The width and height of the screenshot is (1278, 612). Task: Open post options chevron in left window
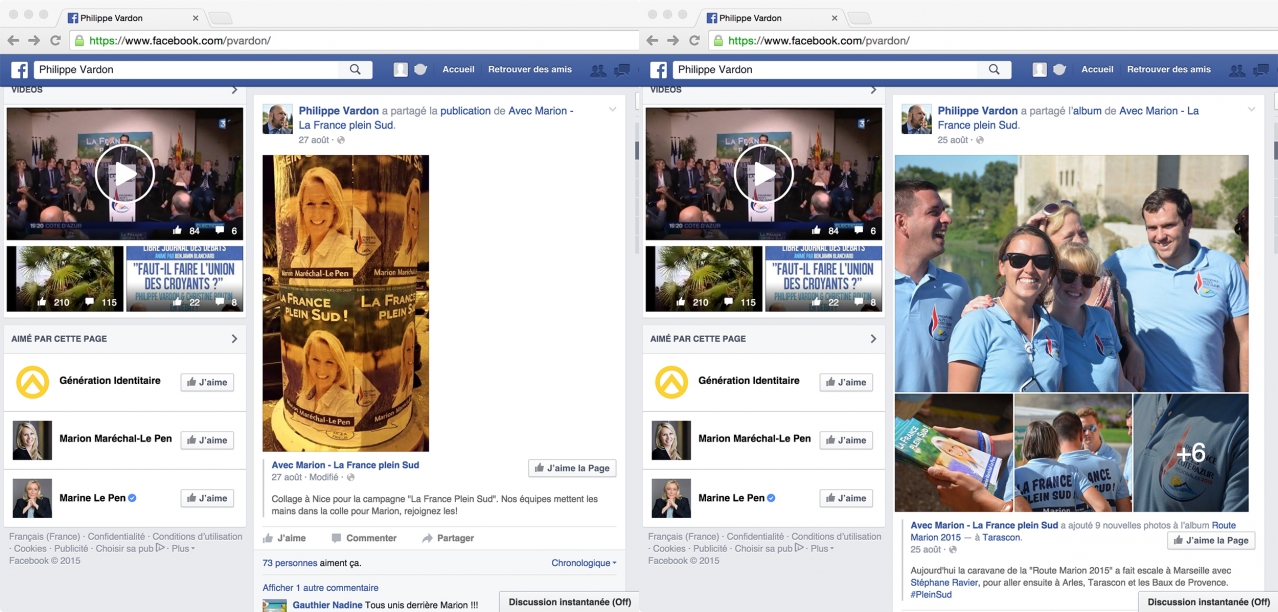(612, 110)
